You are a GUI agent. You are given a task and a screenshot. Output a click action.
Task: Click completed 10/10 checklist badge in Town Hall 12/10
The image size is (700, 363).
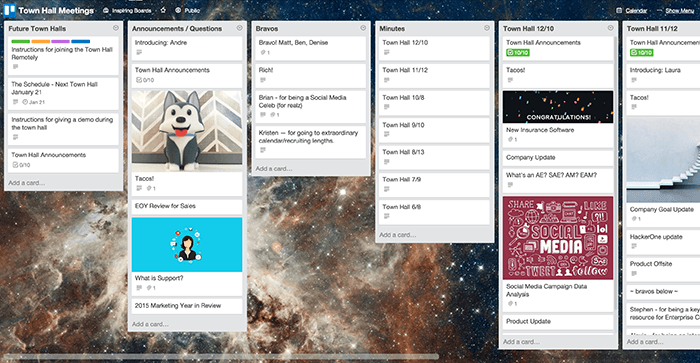pyautogui.click(x=518, y=53)
